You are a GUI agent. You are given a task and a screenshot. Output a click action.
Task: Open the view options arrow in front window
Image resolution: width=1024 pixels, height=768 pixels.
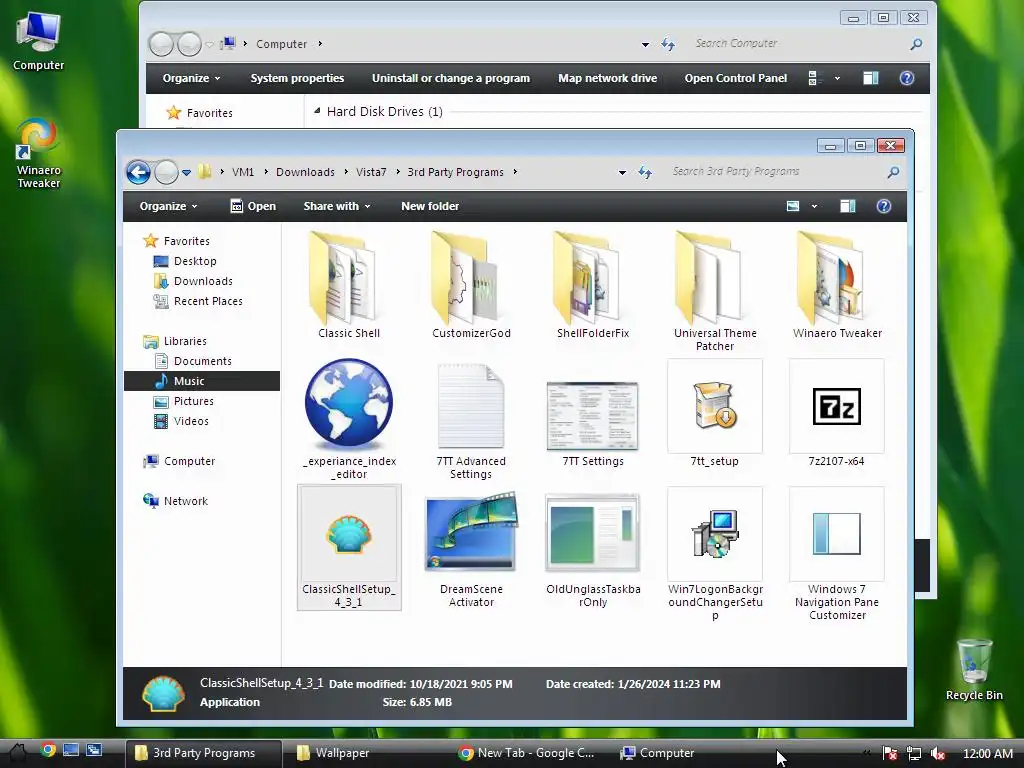(x=814, y=206)
